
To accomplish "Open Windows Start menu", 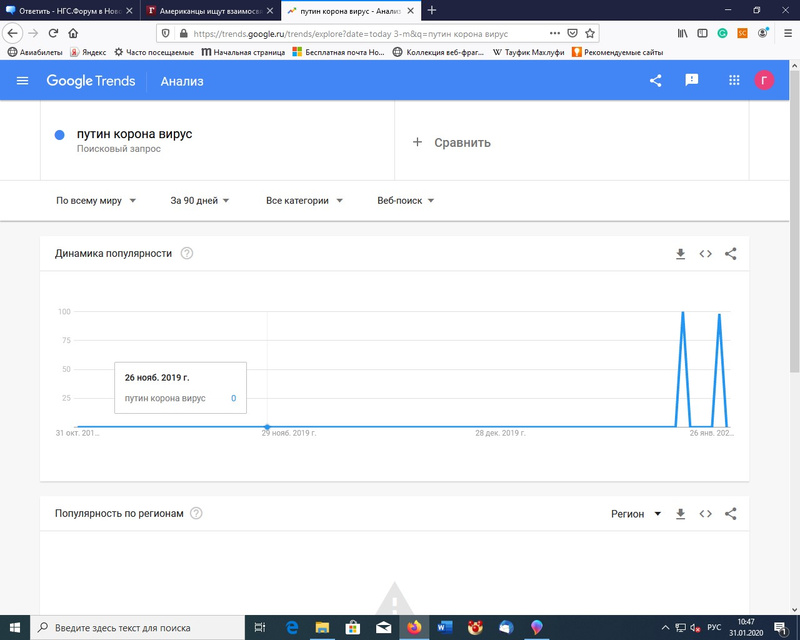I will [15, 627].
